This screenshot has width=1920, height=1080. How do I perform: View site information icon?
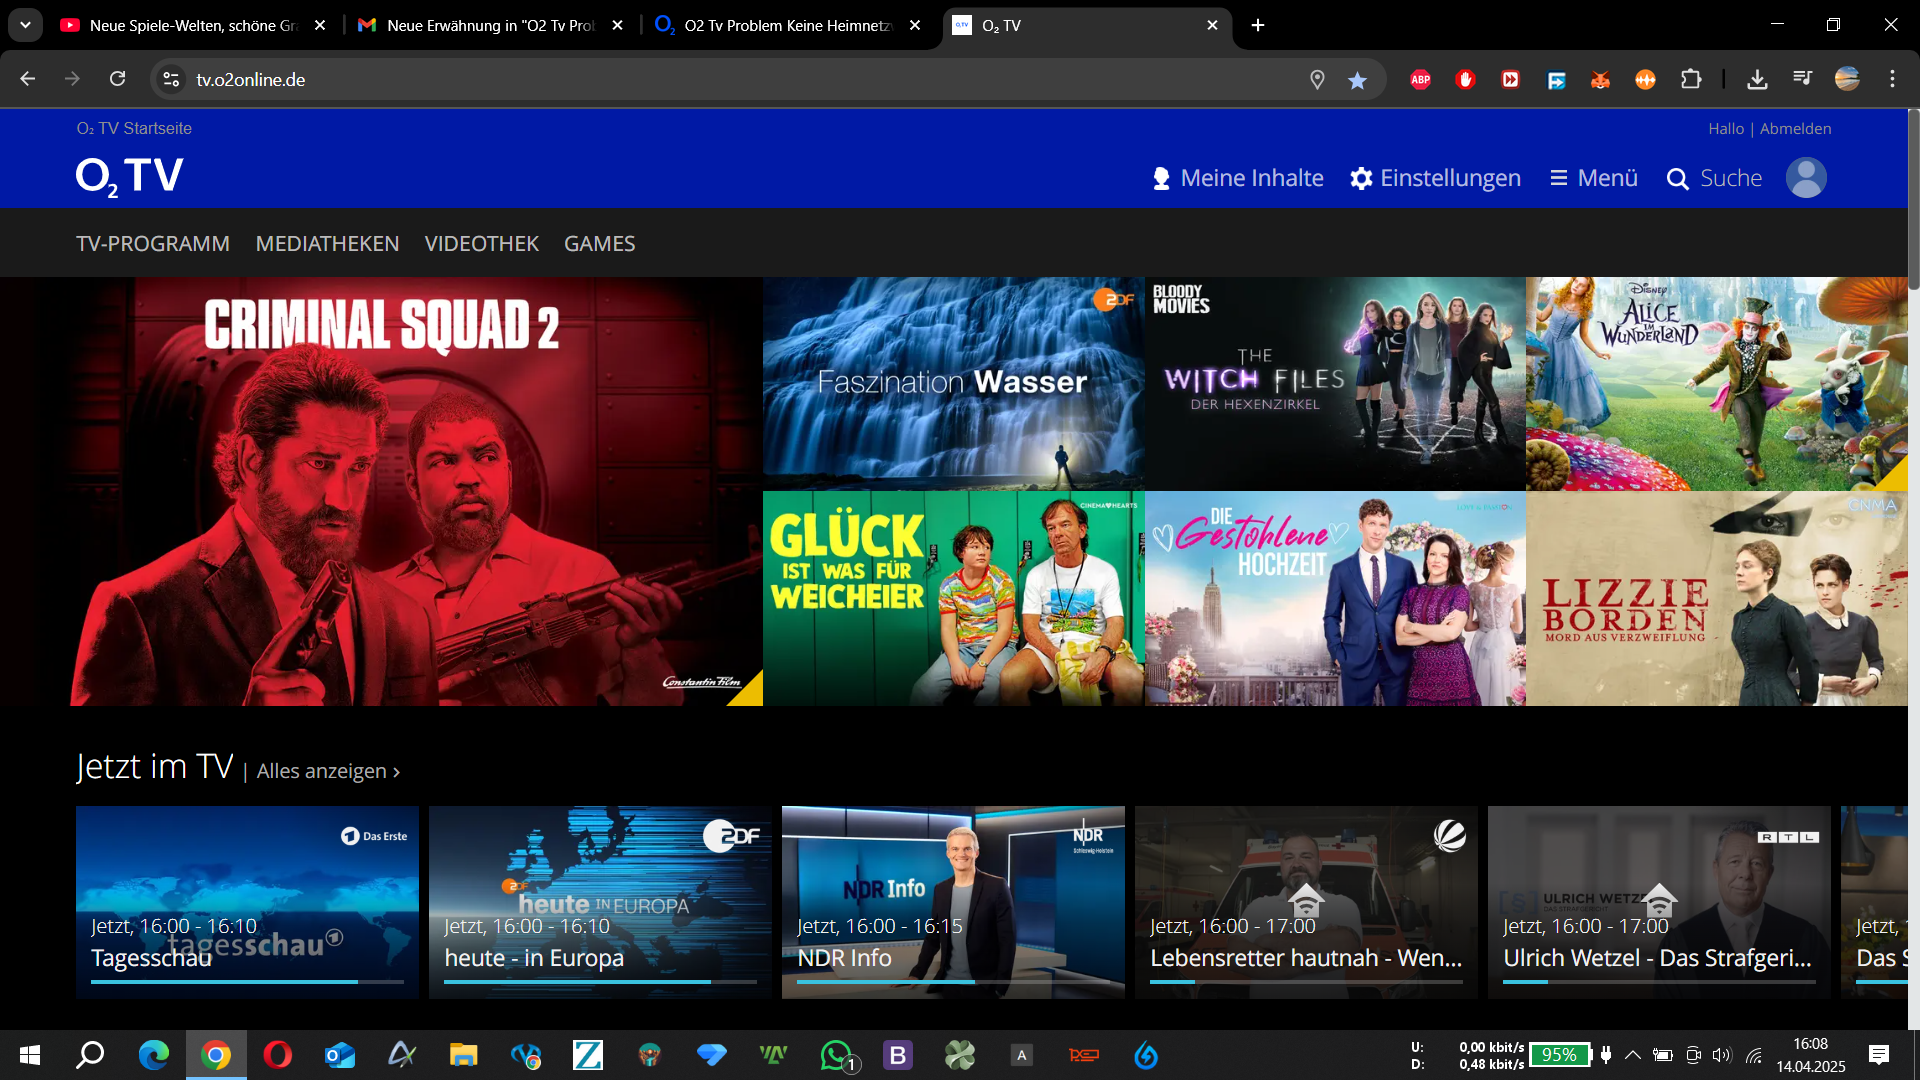(171, 79)
